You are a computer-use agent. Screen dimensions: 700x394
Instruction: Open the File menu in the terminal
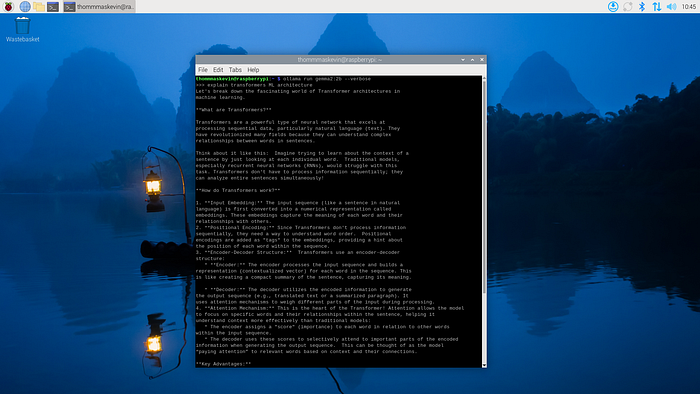tap(203, 70)
